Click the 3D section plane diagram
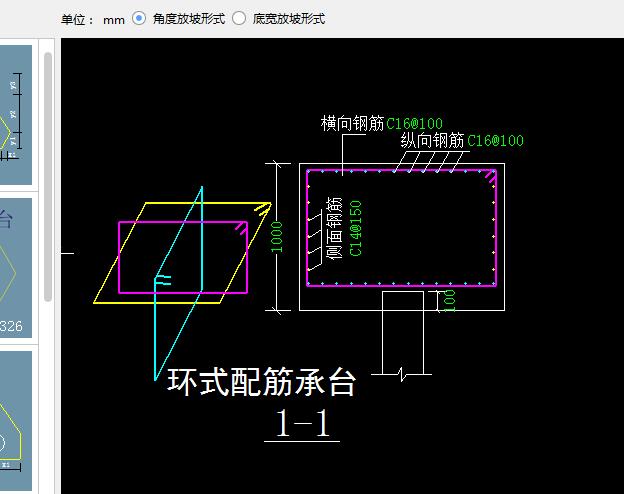This screenshot has width=624, height=494. pos(182,283)
